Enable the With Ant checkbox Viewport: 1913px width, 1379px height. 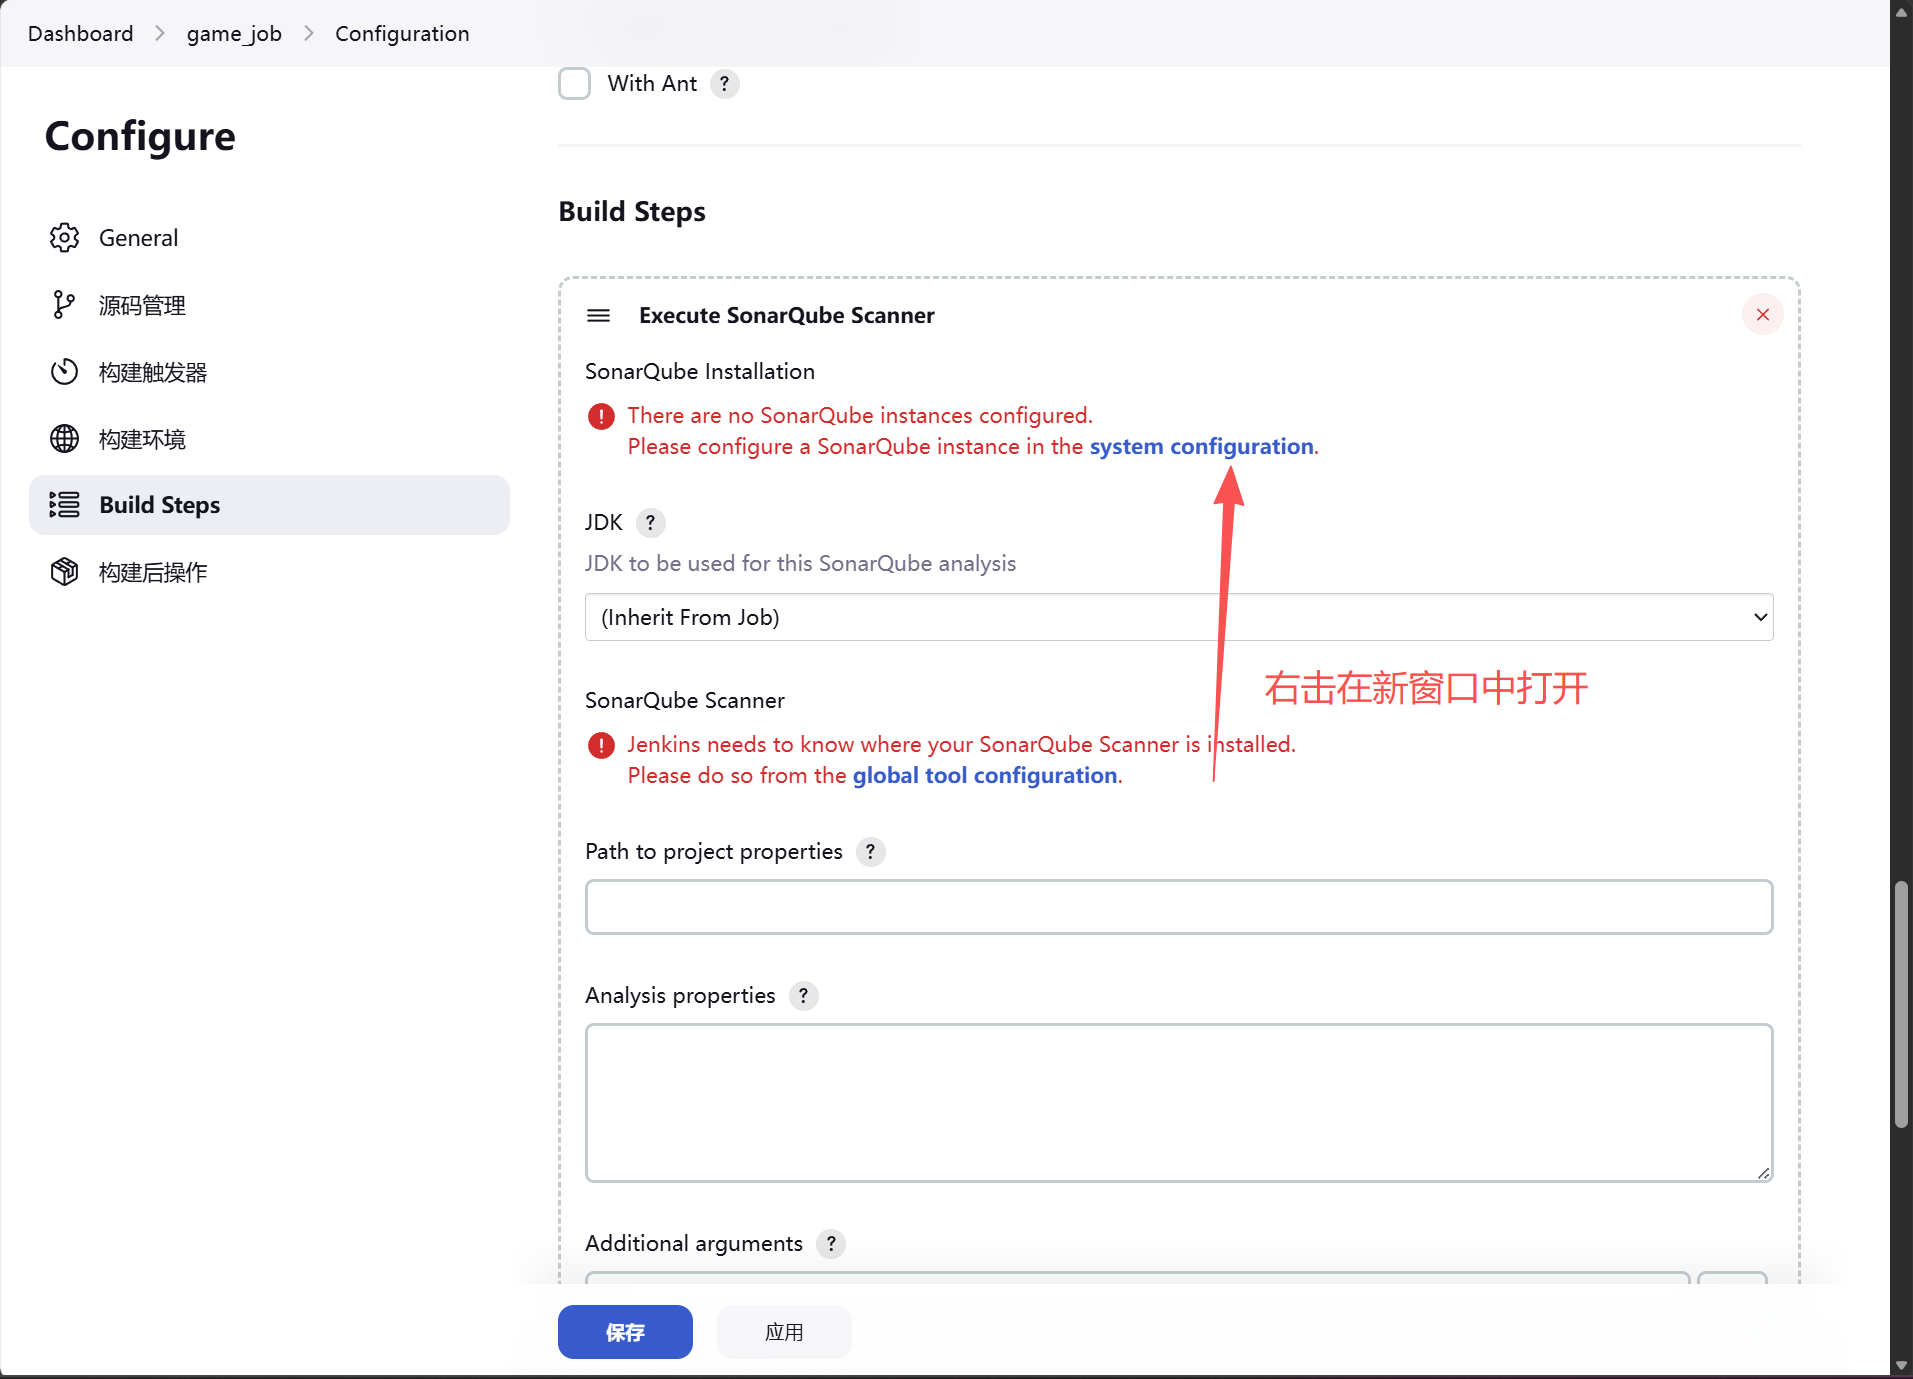coord(574,84)
